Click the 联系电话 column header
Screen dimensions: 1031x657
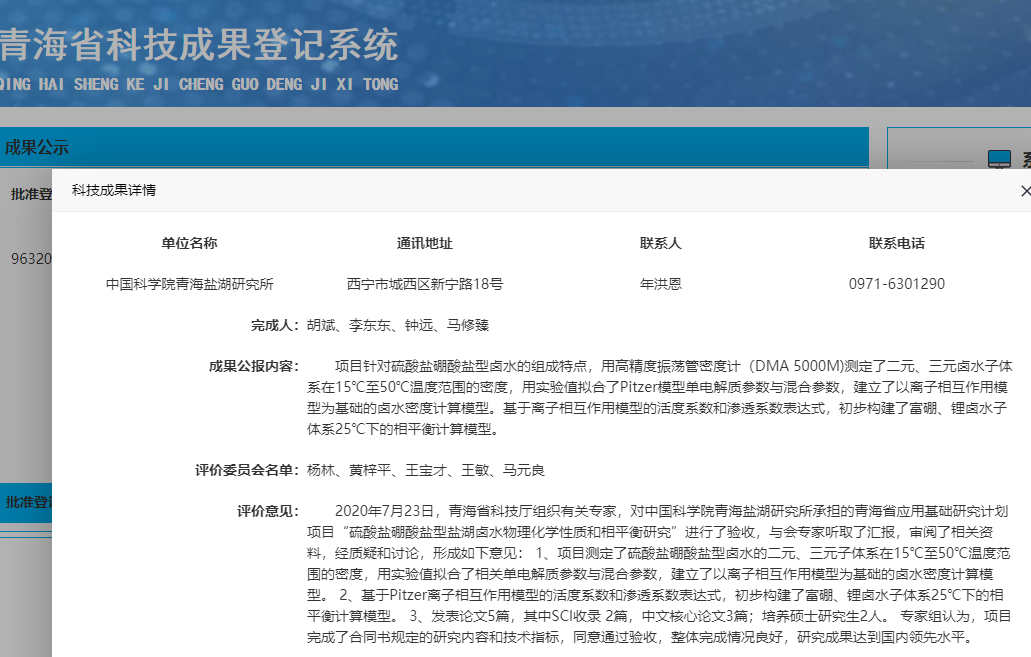point(896,243)
